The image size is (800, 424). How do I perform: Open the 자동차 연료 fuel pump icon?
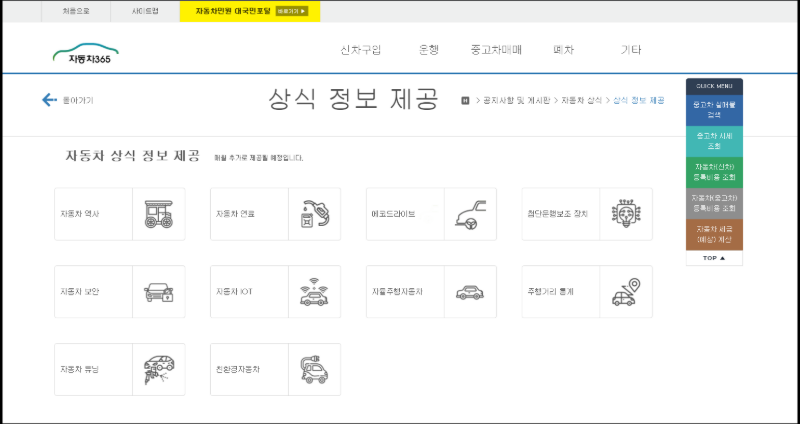[314, 214]
